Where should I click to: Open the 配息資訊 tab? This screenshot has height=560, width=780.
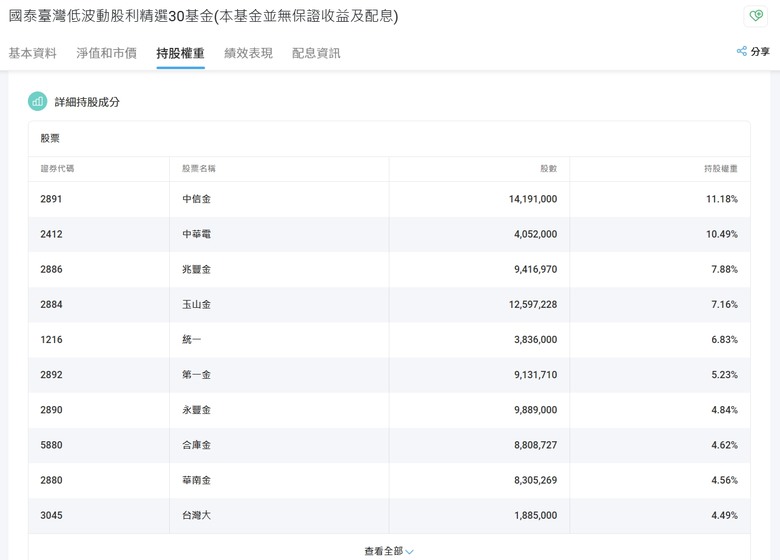pyautogui.click(x=316, y=53)
